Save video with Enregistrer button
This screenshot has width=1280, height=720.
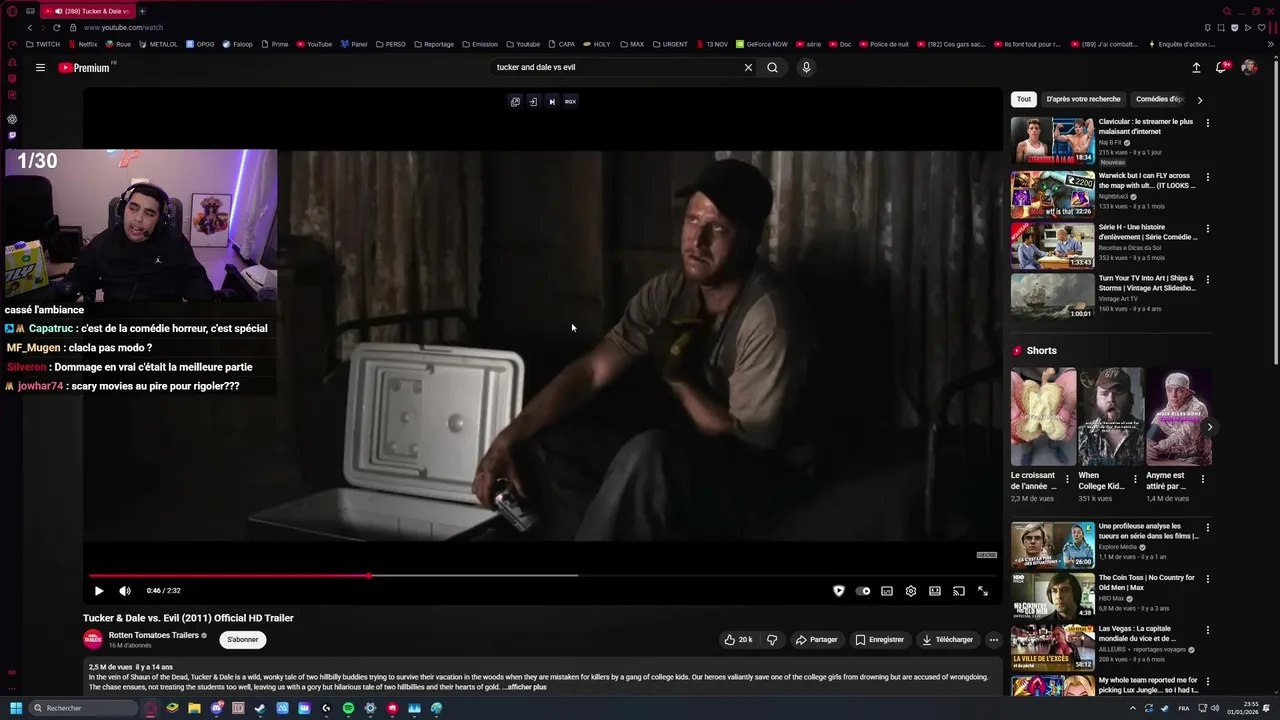point(880,640)
